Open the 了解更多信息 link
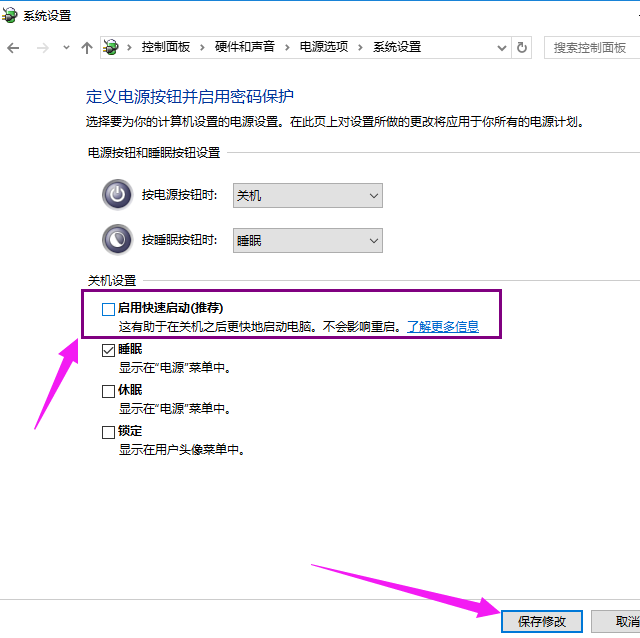 (442, 326)
